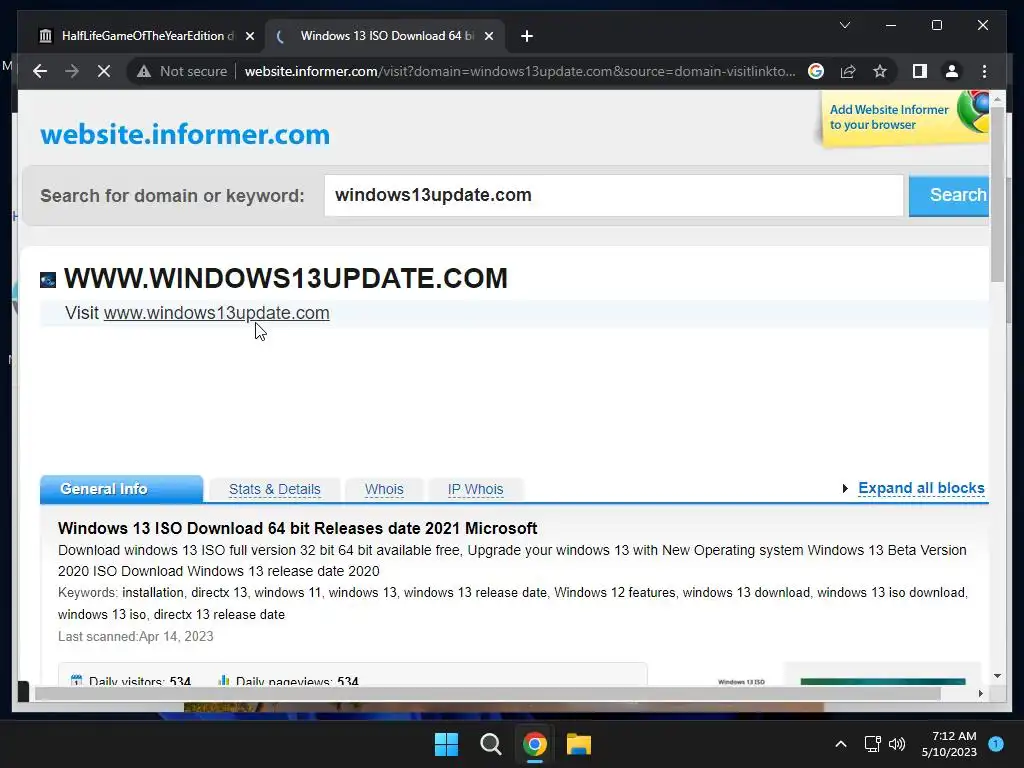
Task: Stop loading the page
Action: pos(104,71)
